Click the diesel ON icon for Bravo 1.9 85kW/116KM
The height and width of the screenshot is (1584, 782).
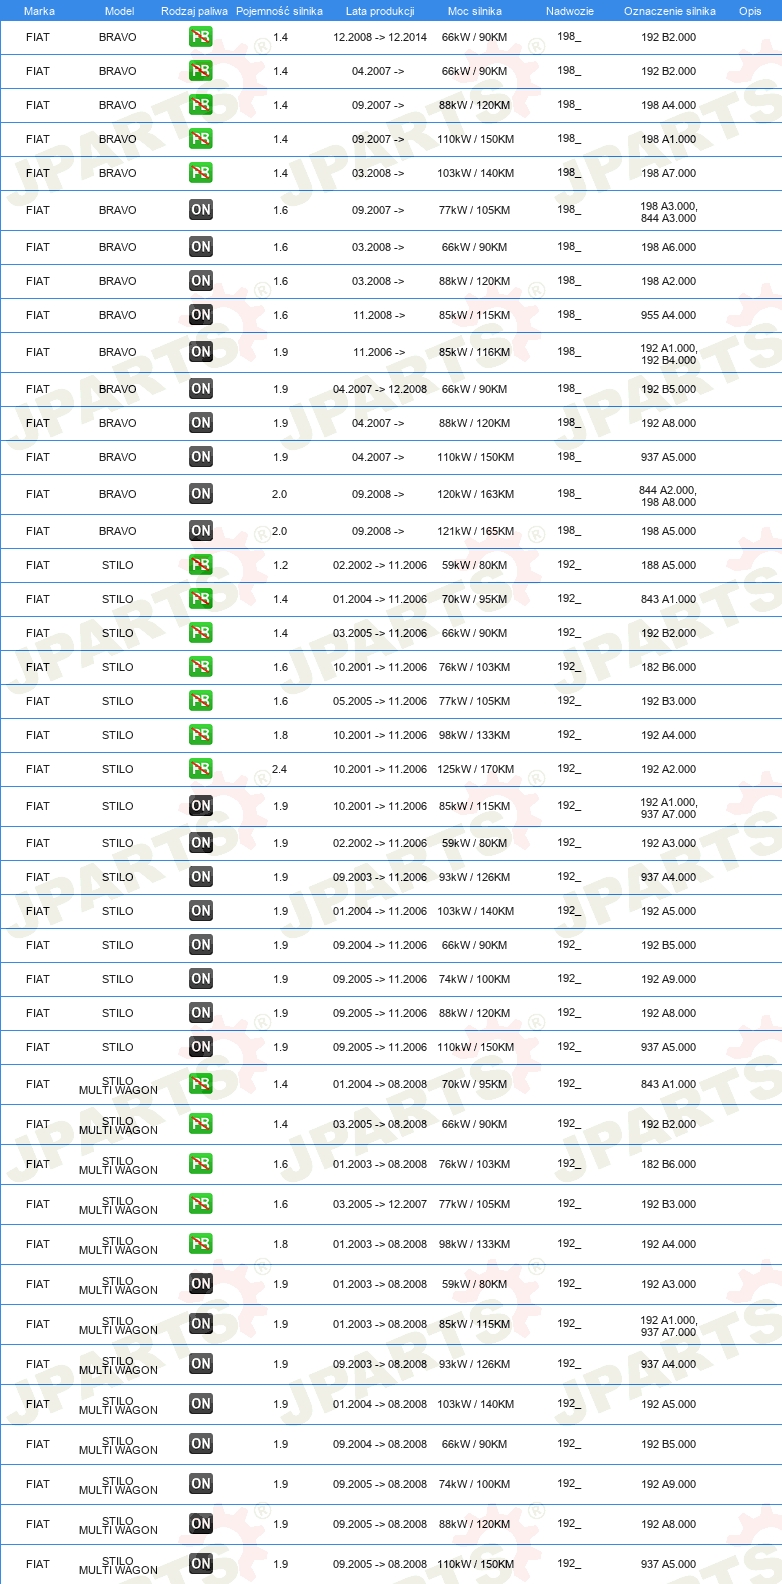pyautogui.click(x=201, y=352)
